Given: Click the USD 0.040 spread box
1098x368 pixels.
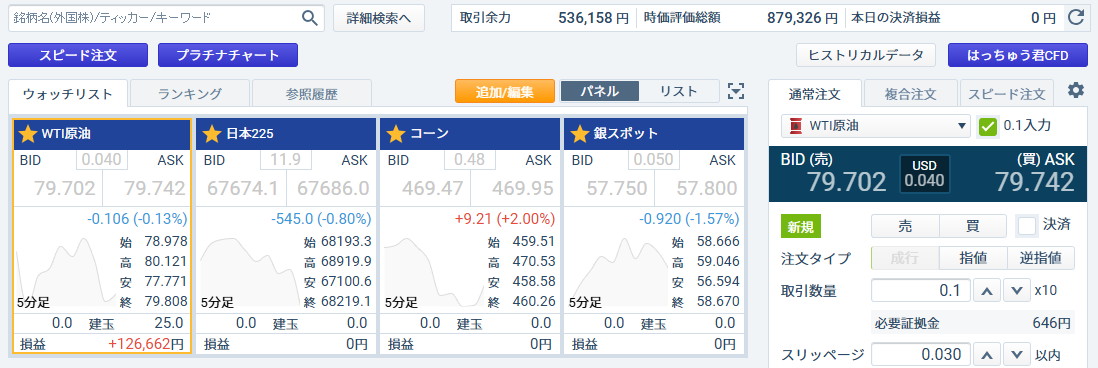Looking at the screenshot, I should point(924,174).
